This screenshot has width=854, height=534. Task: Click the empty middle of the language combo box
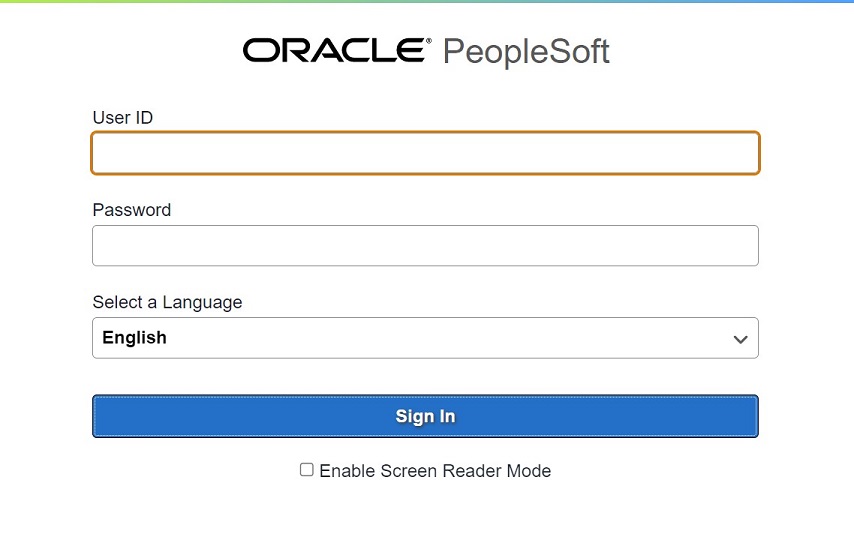coord(450,338)
